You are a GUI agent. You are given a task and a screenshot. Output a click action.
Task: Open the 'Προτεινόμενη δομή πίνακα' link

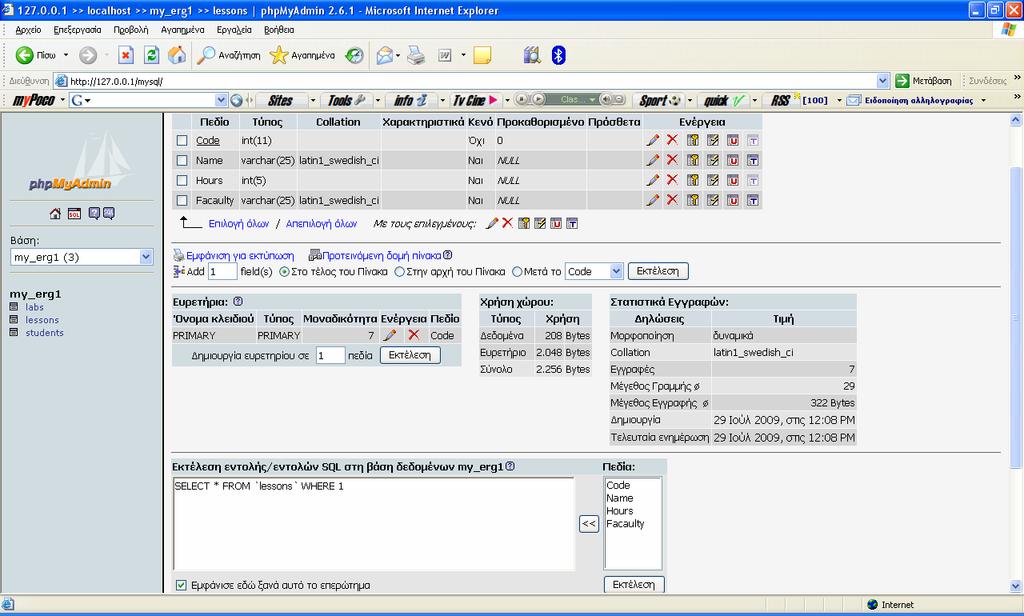point(381,255)
